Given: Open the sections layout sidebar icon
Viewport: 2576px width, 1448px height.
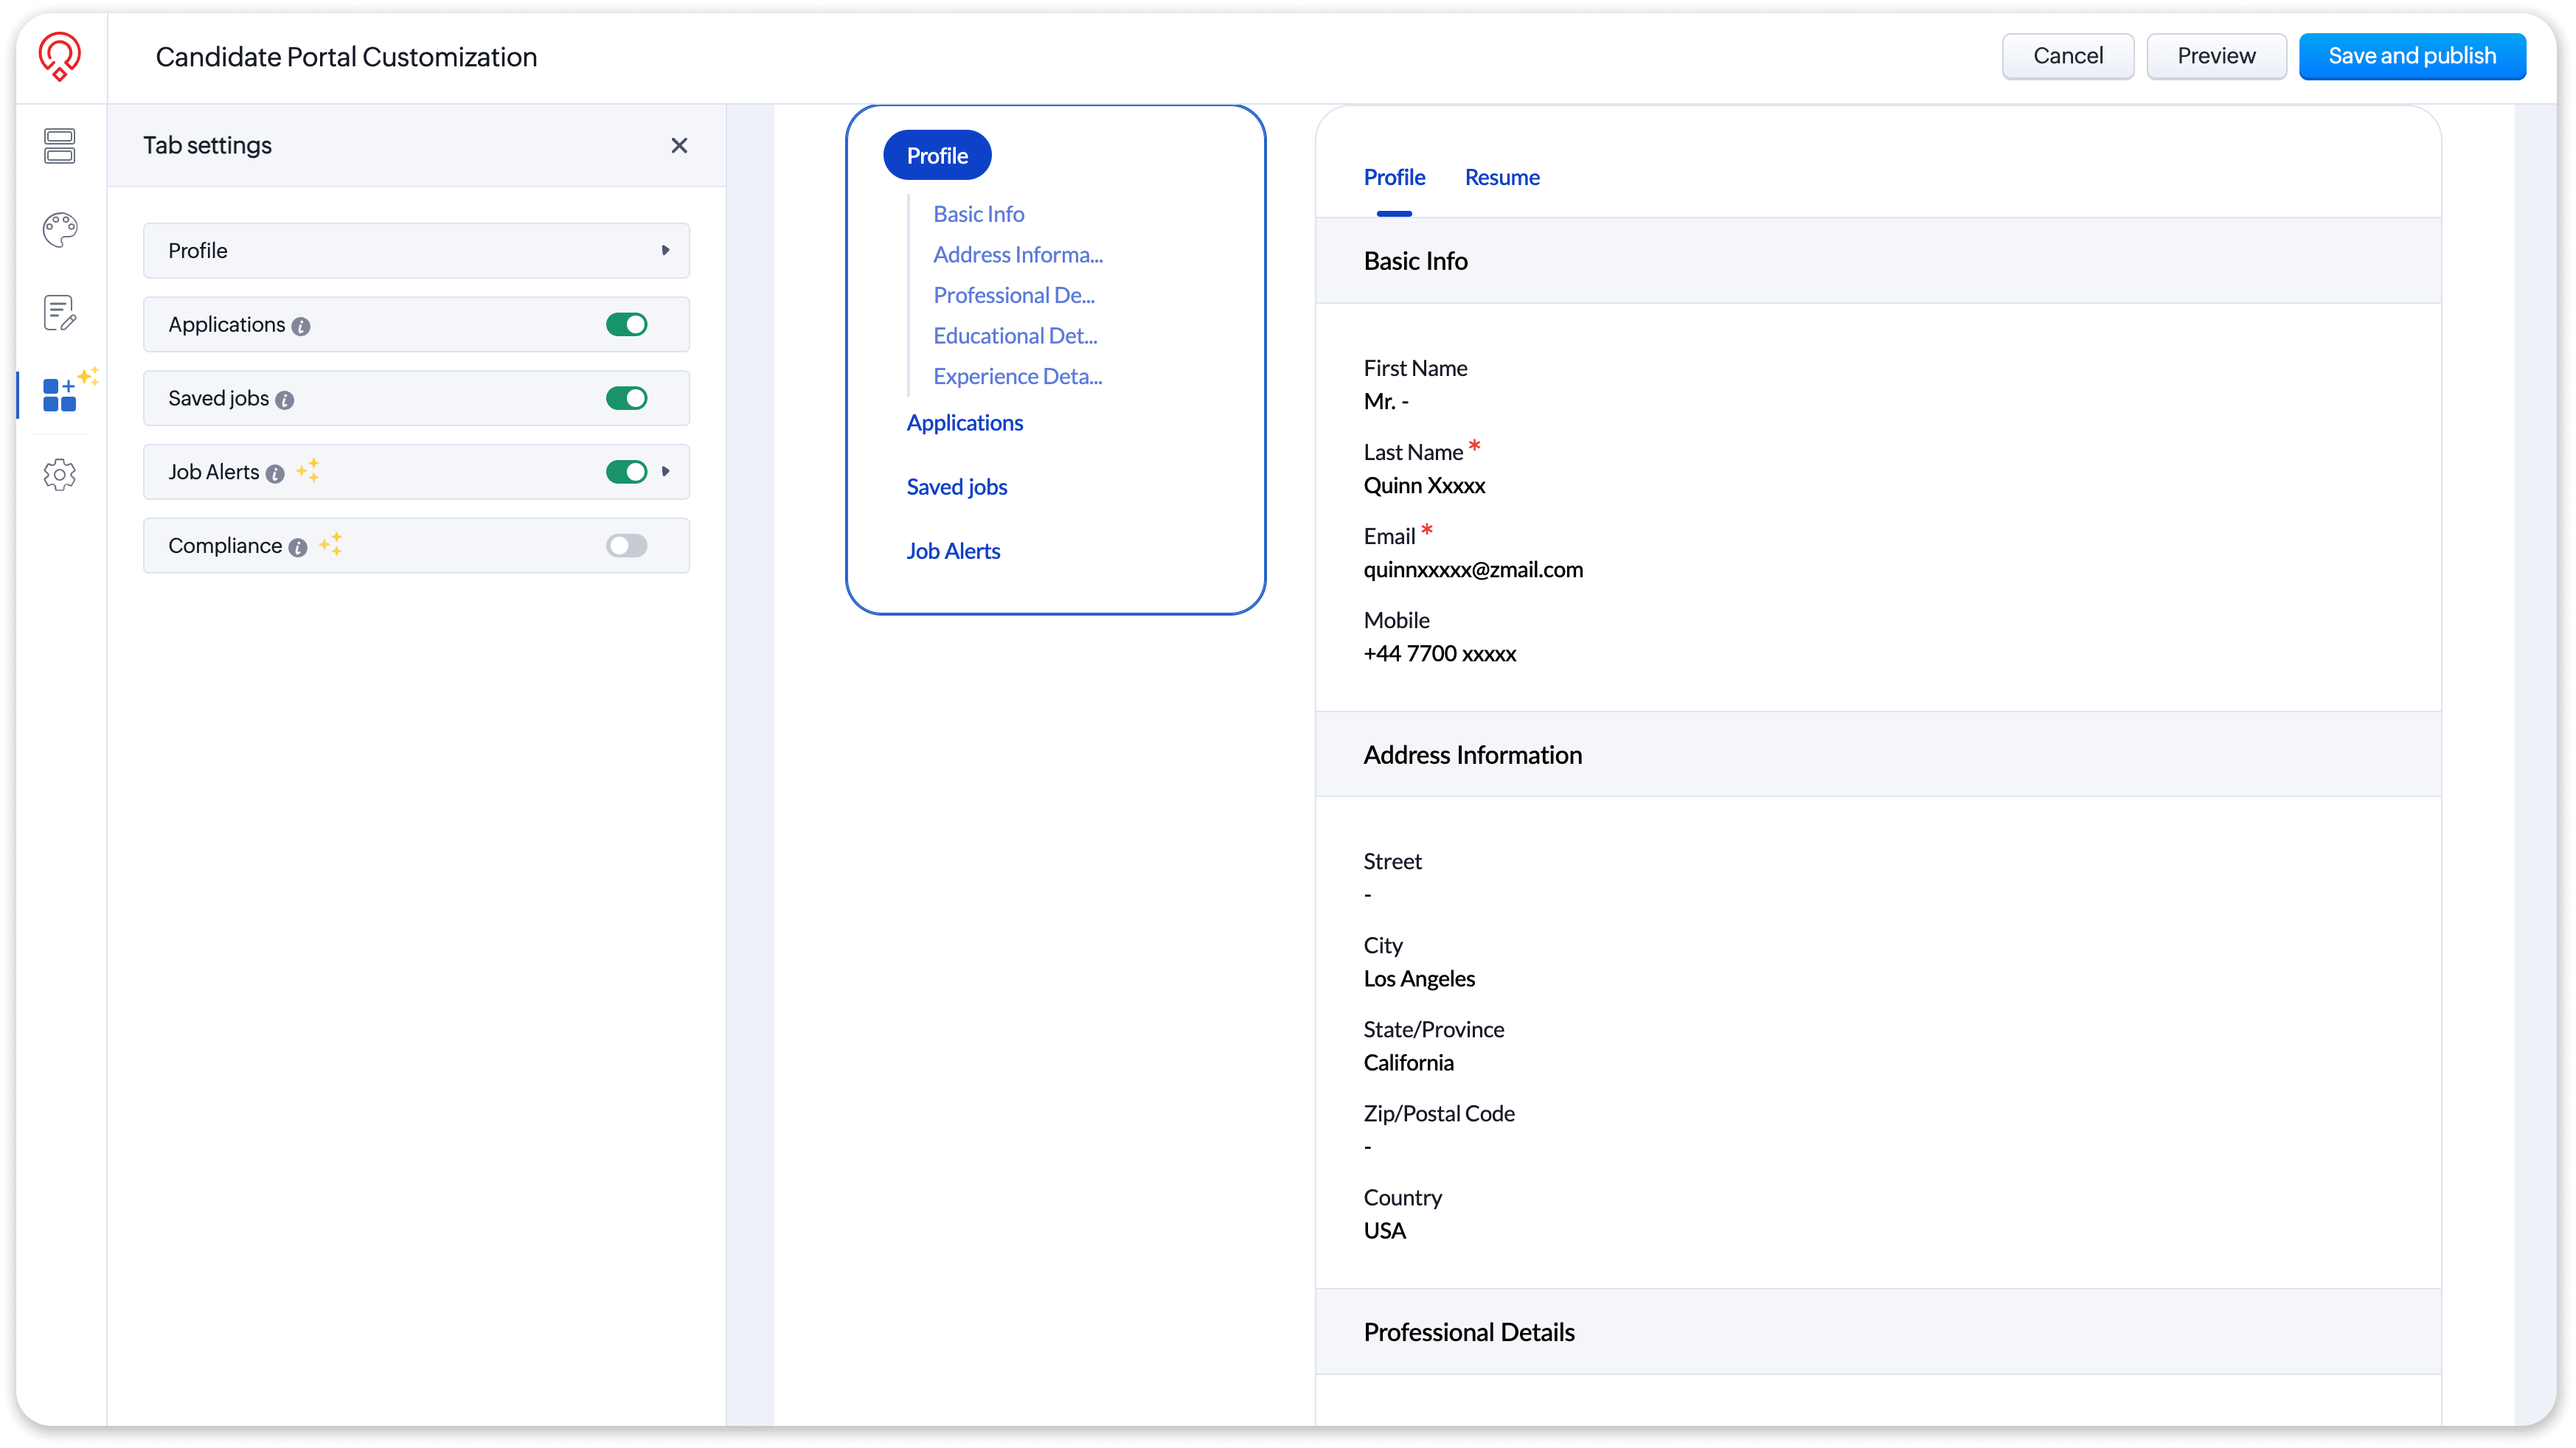Looking at the screenshot, I should click(x=59, y=146).
